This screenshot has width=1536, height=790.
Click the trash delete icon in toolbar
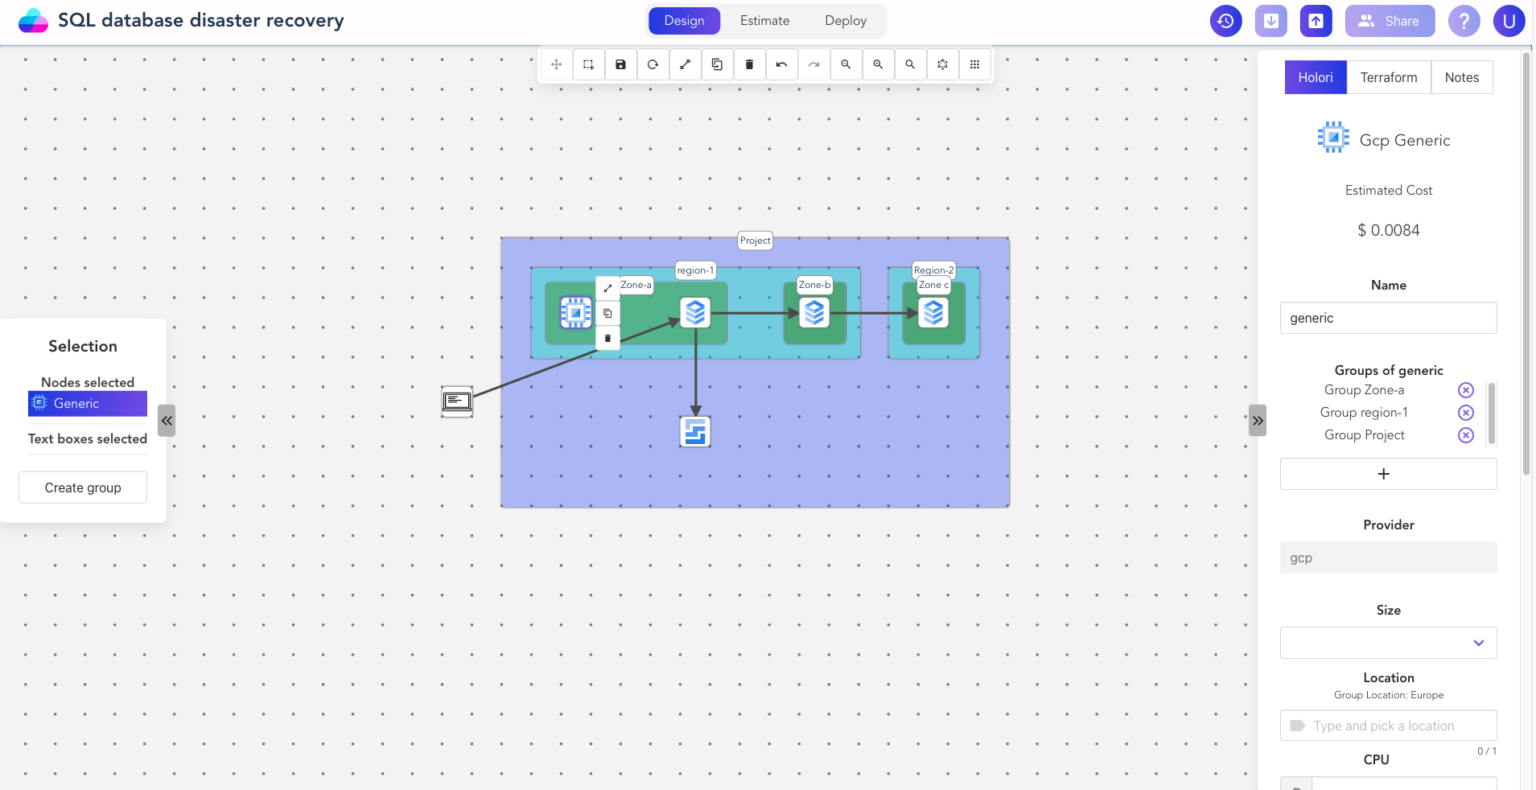pos(749,65)
